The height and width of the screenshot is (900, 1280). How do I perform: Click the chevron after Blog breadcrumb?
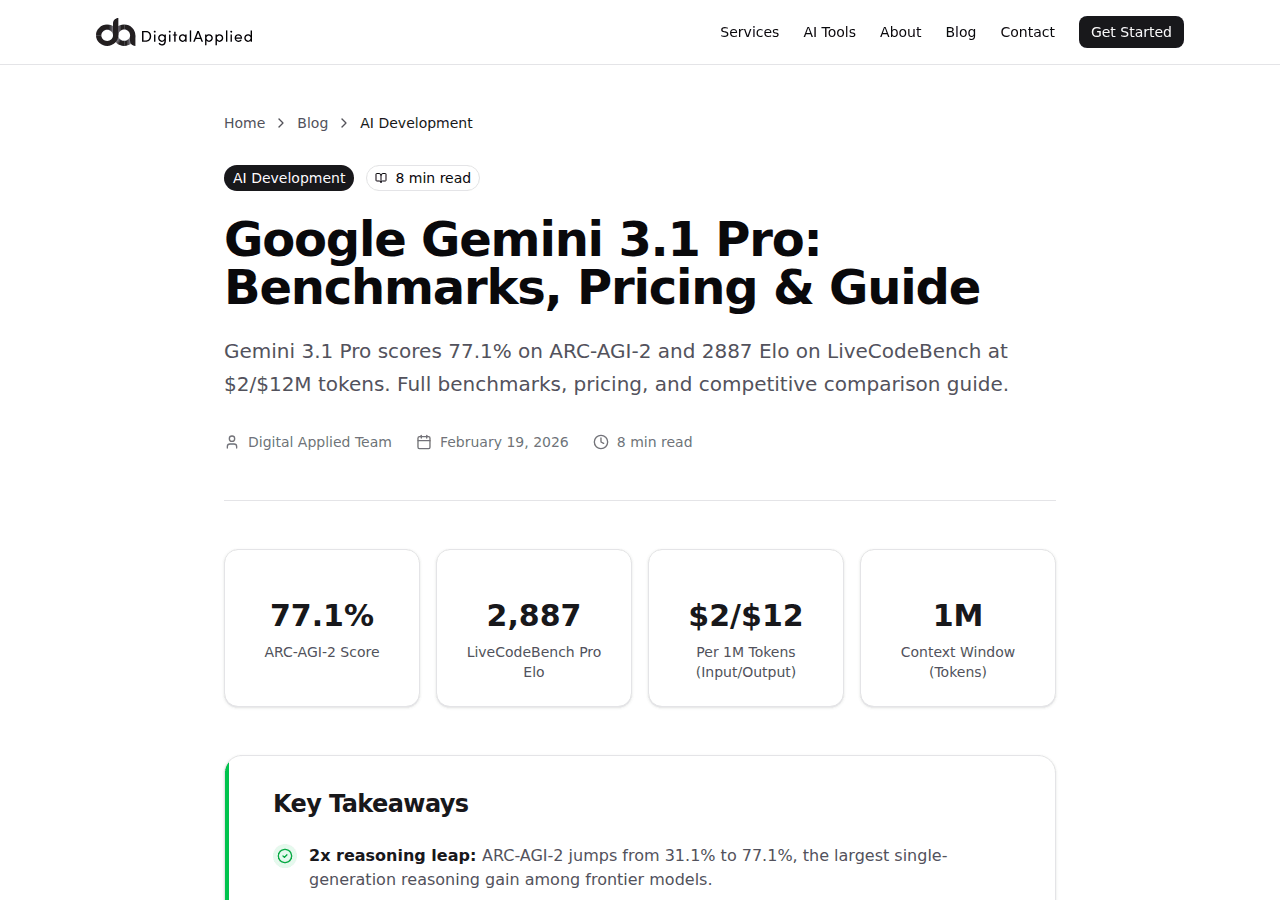pos(343,122)
